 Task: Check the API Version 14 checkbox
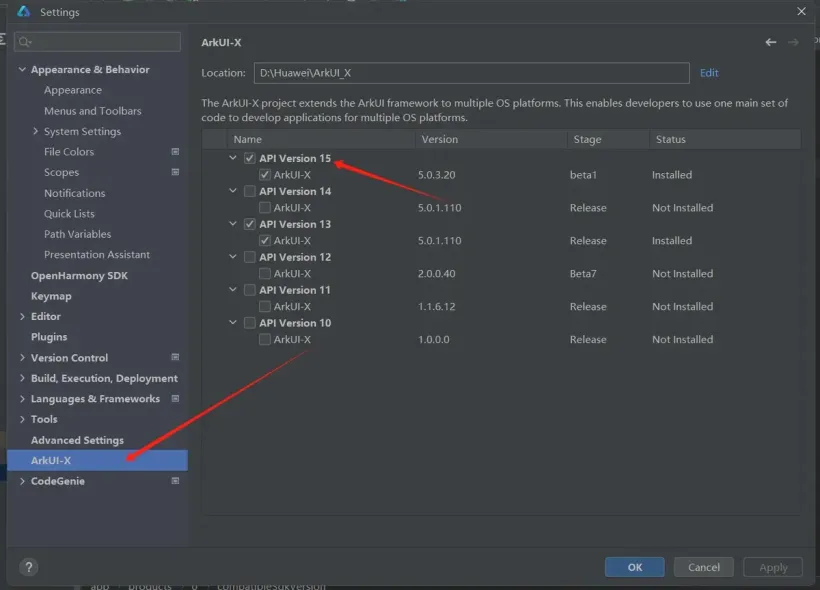(250, 191)
